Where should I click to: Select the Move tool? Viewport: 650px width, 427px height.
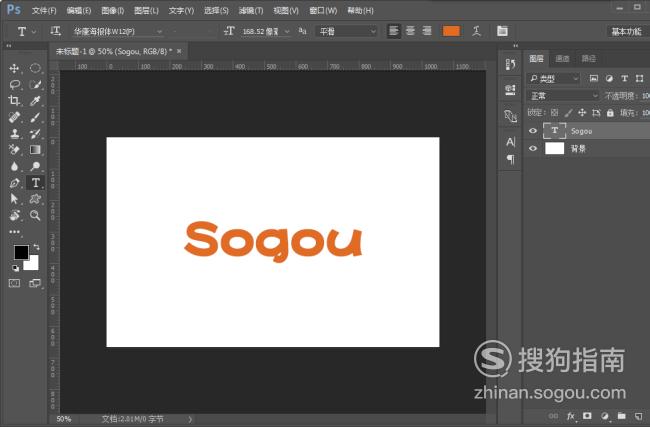[x=14, y=68]
